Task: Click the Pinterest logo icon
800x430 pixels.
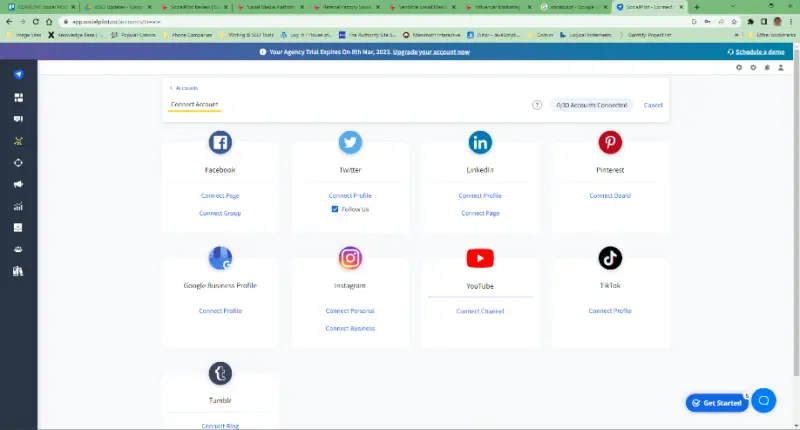Action: [x=610, y=142]
